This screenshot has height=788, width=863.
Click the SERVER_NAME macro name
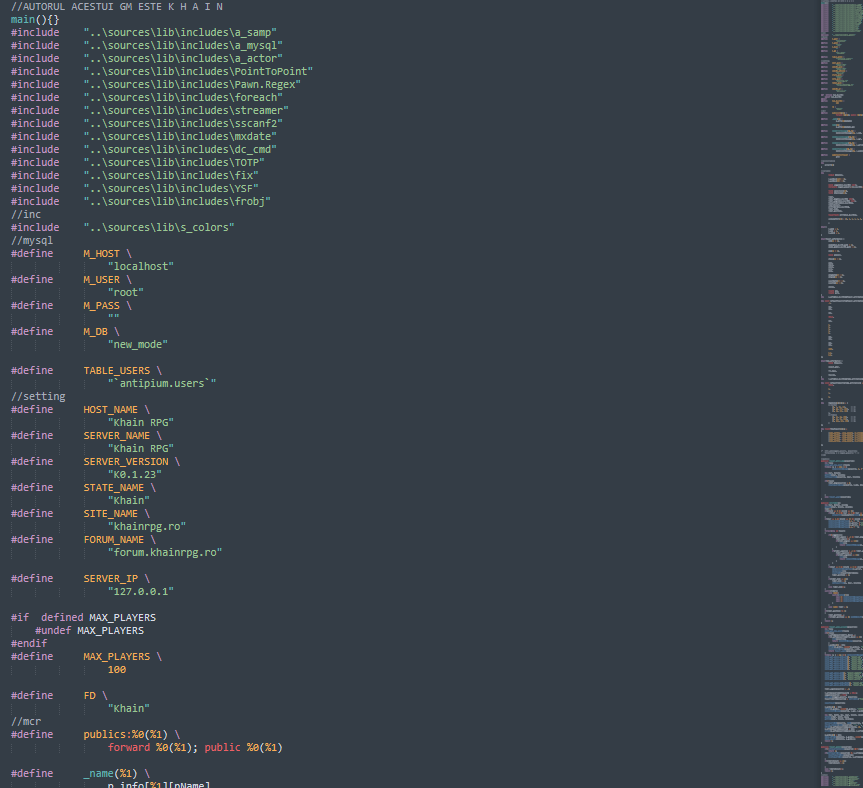117,436
